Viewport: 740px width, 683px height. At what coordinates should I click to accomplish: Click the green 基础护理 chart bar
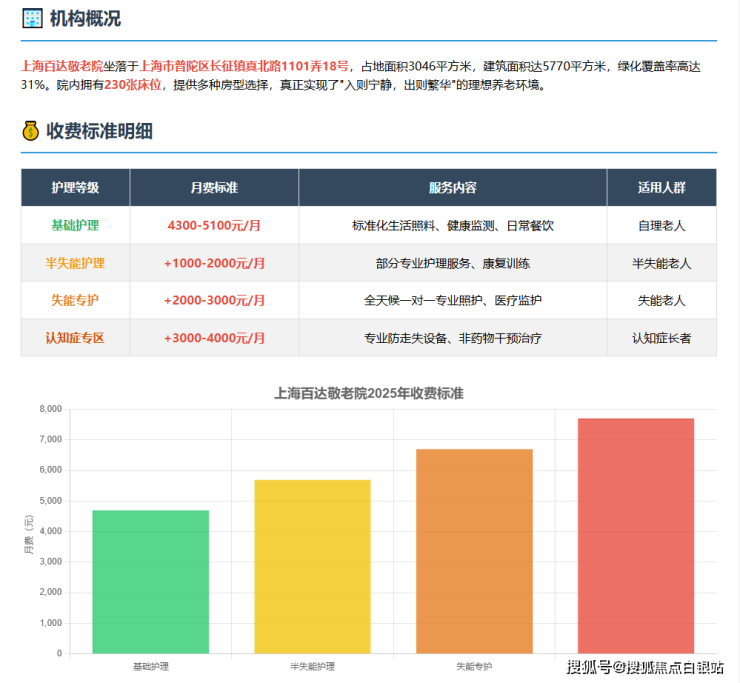coord(150,581)
